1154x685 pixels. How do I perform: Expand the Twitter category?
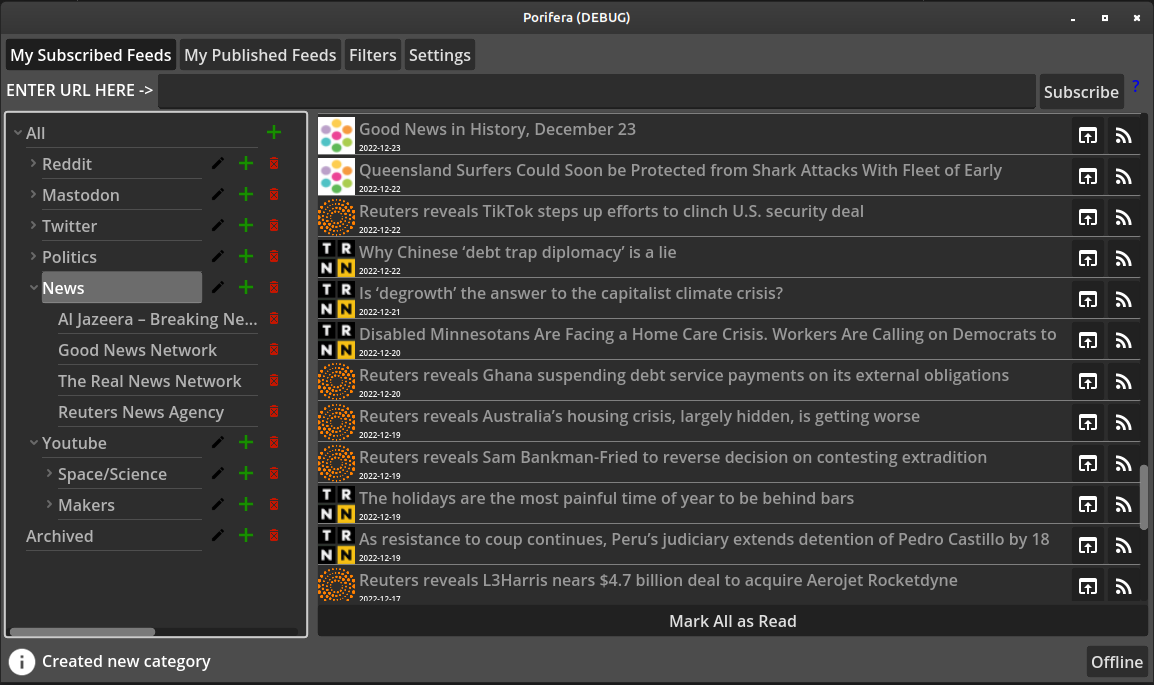point(33,225)
